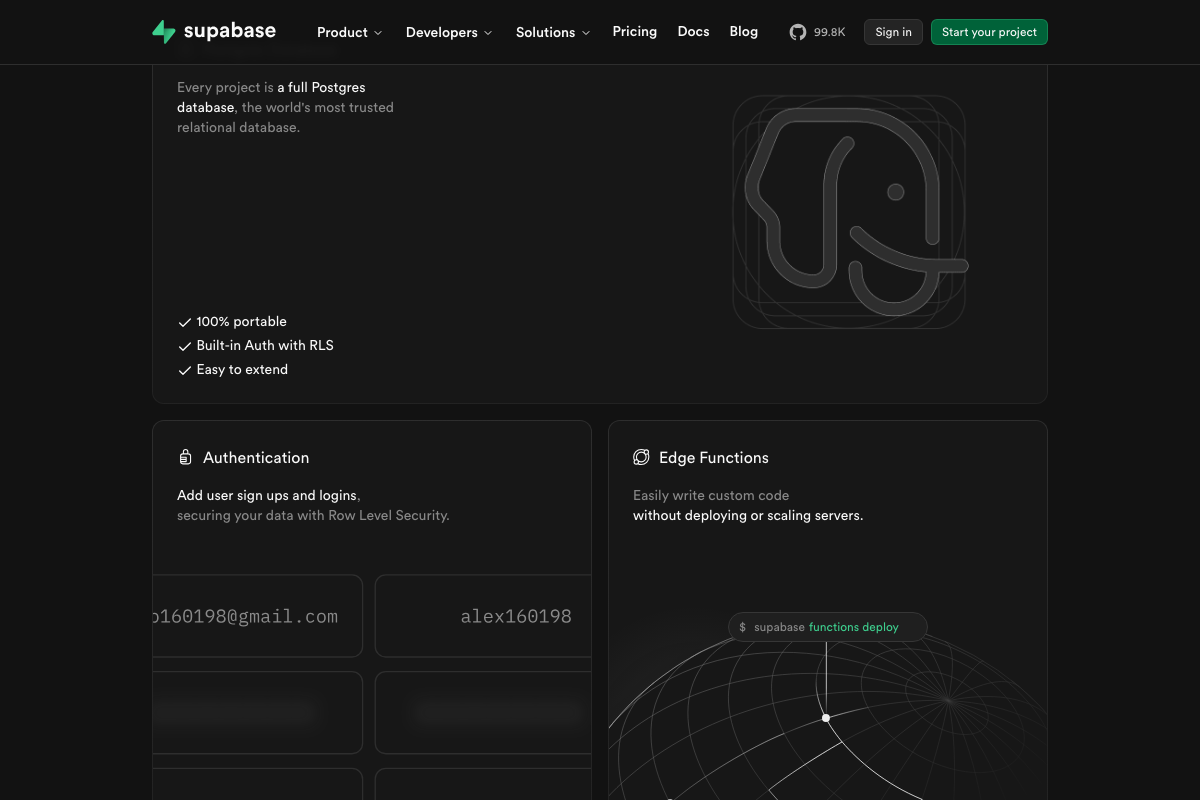
Task: Open the Pricing page
Action: (x=635, y=31)
